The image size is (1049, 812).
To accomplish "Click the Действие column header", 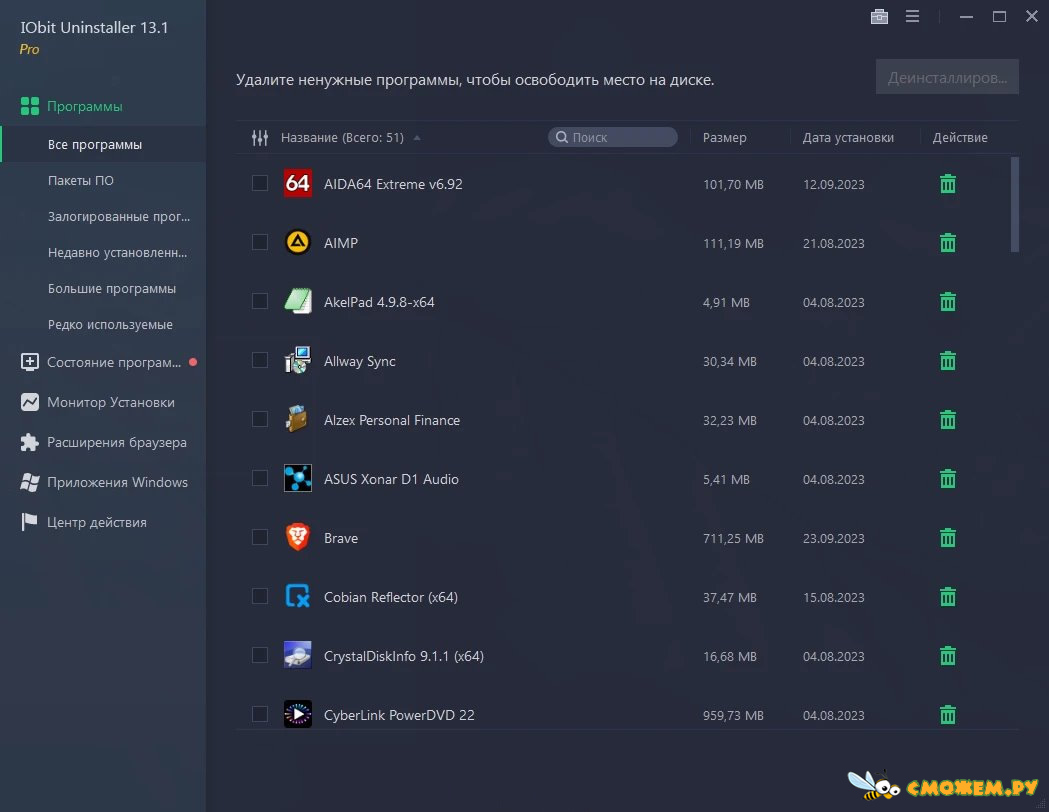I will (x=959, y=138).
